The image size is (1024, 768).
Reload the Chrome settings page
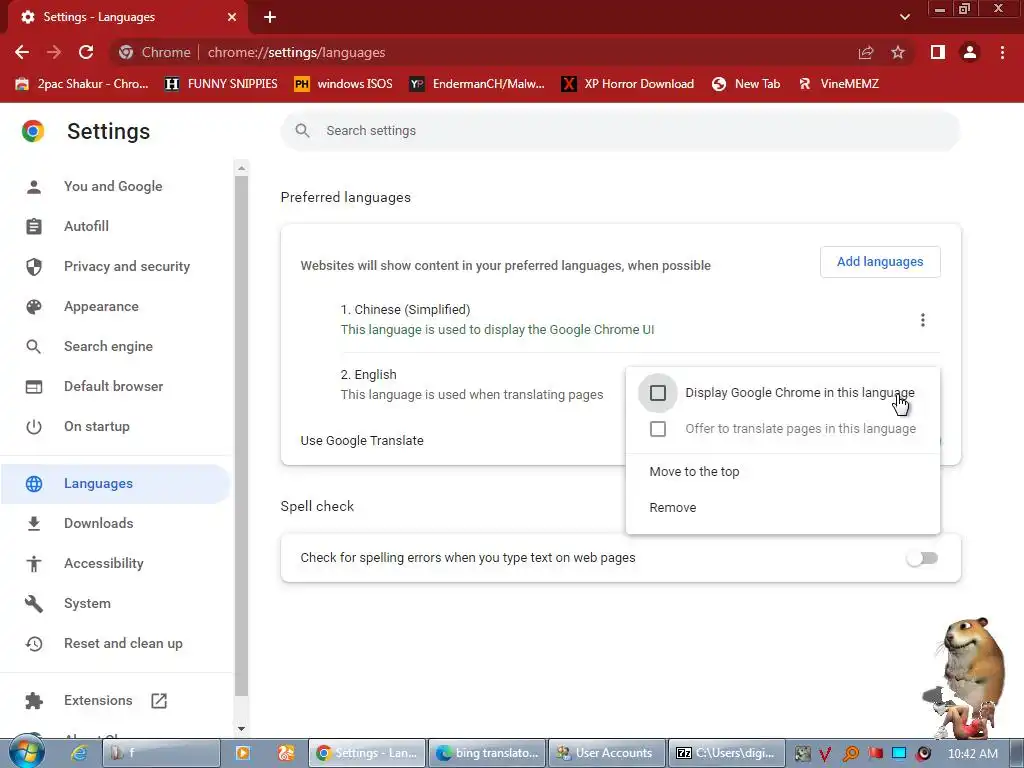[x=86, y=52]
